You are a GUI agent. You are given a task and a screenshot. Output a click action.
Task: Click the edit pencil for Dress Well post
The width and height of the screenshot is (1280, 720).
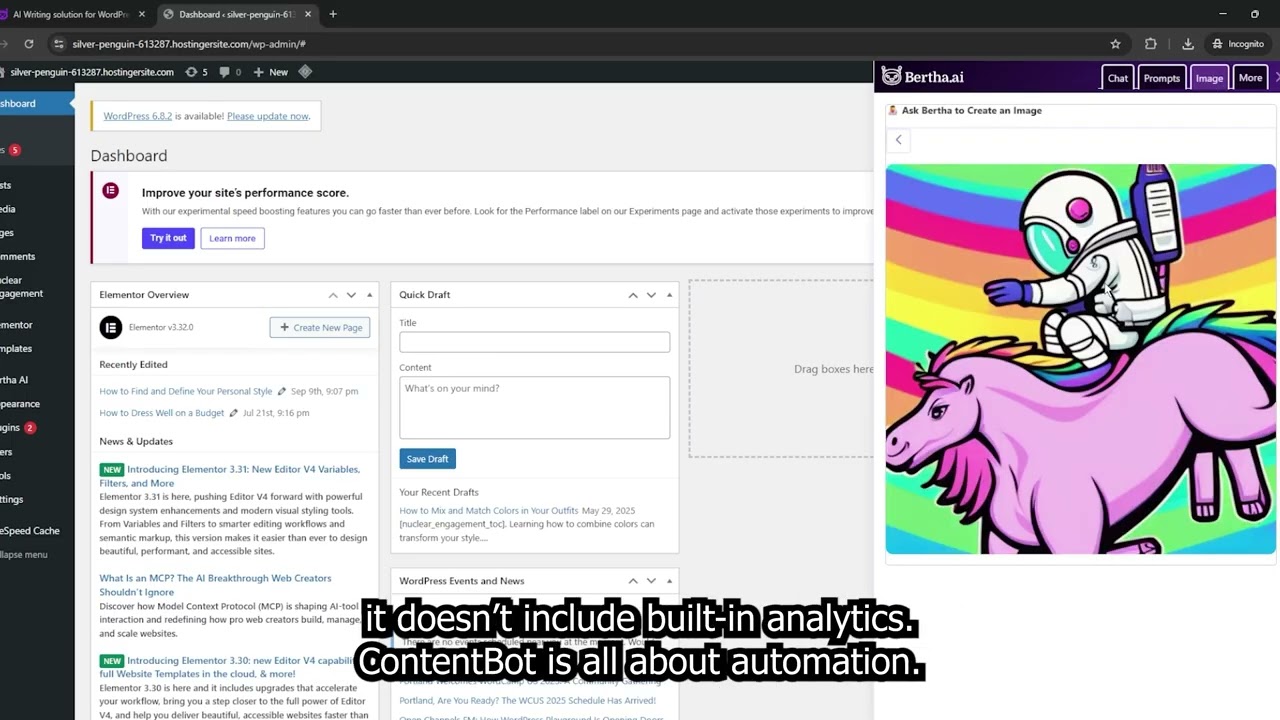tap(234, 413)
